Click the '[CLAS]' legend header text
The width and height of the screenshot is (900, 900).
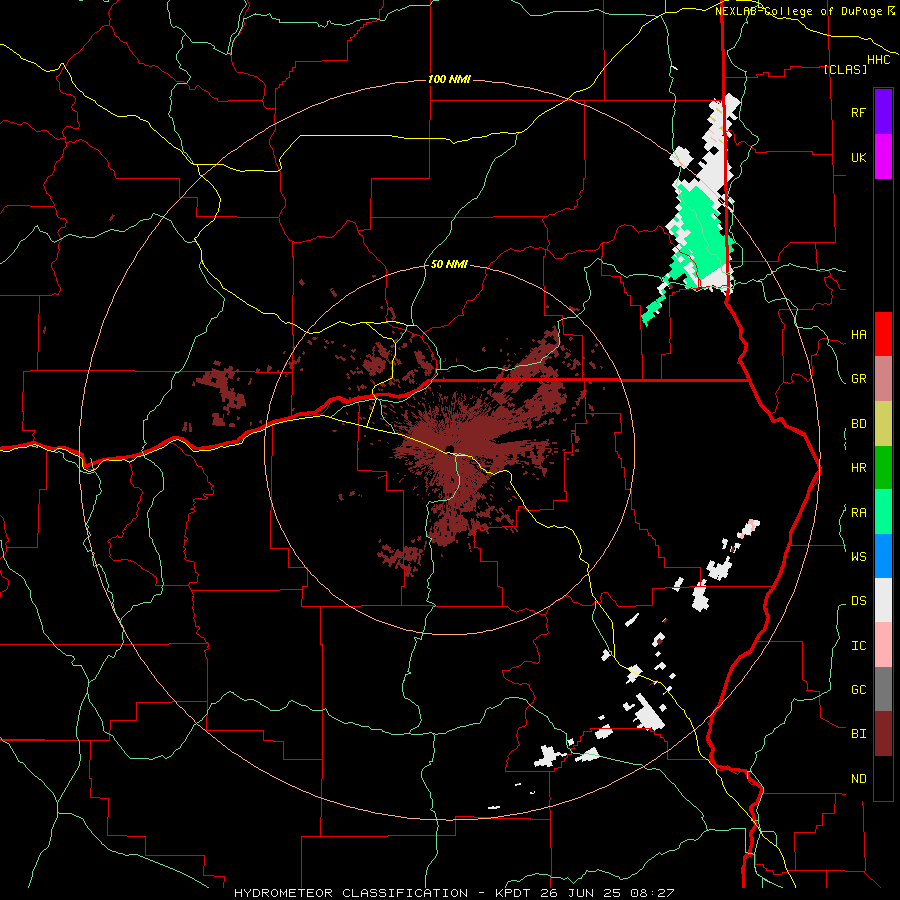pyautogui.click(x=845, y=69)
